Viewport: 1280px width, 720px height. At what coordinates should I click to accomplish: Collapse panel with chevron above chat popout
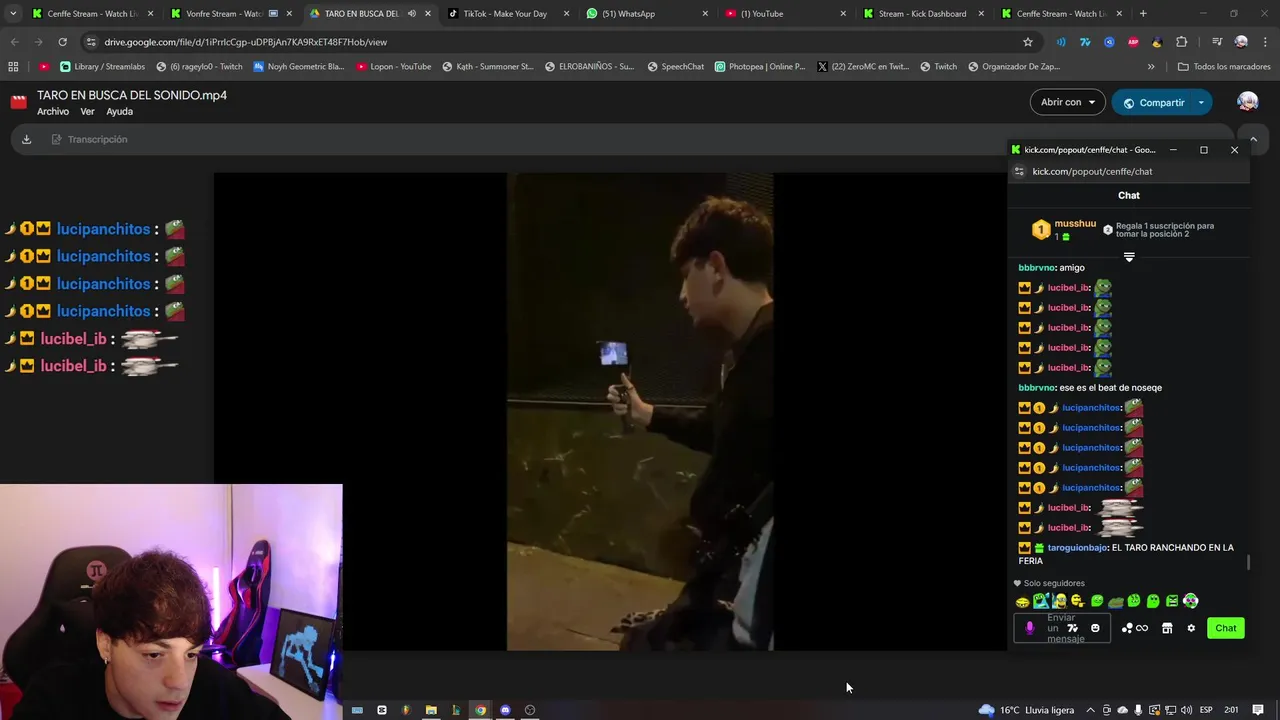point(1253,139)
